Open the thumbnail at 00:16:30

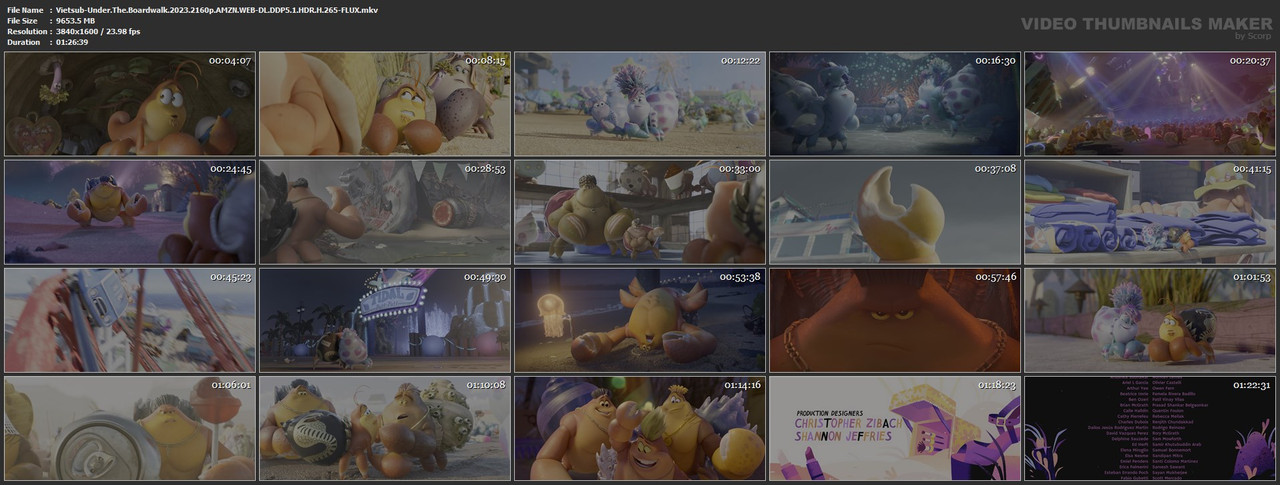point(895,104)
